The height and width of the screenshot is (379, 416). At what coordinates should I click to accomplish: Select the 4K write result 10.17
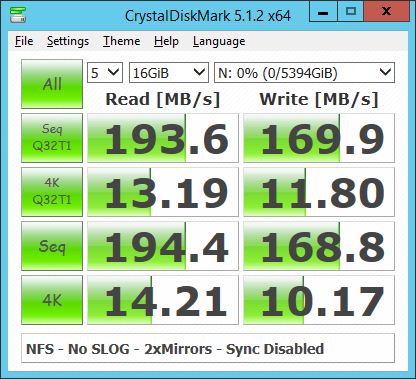[x=319, y=300]
